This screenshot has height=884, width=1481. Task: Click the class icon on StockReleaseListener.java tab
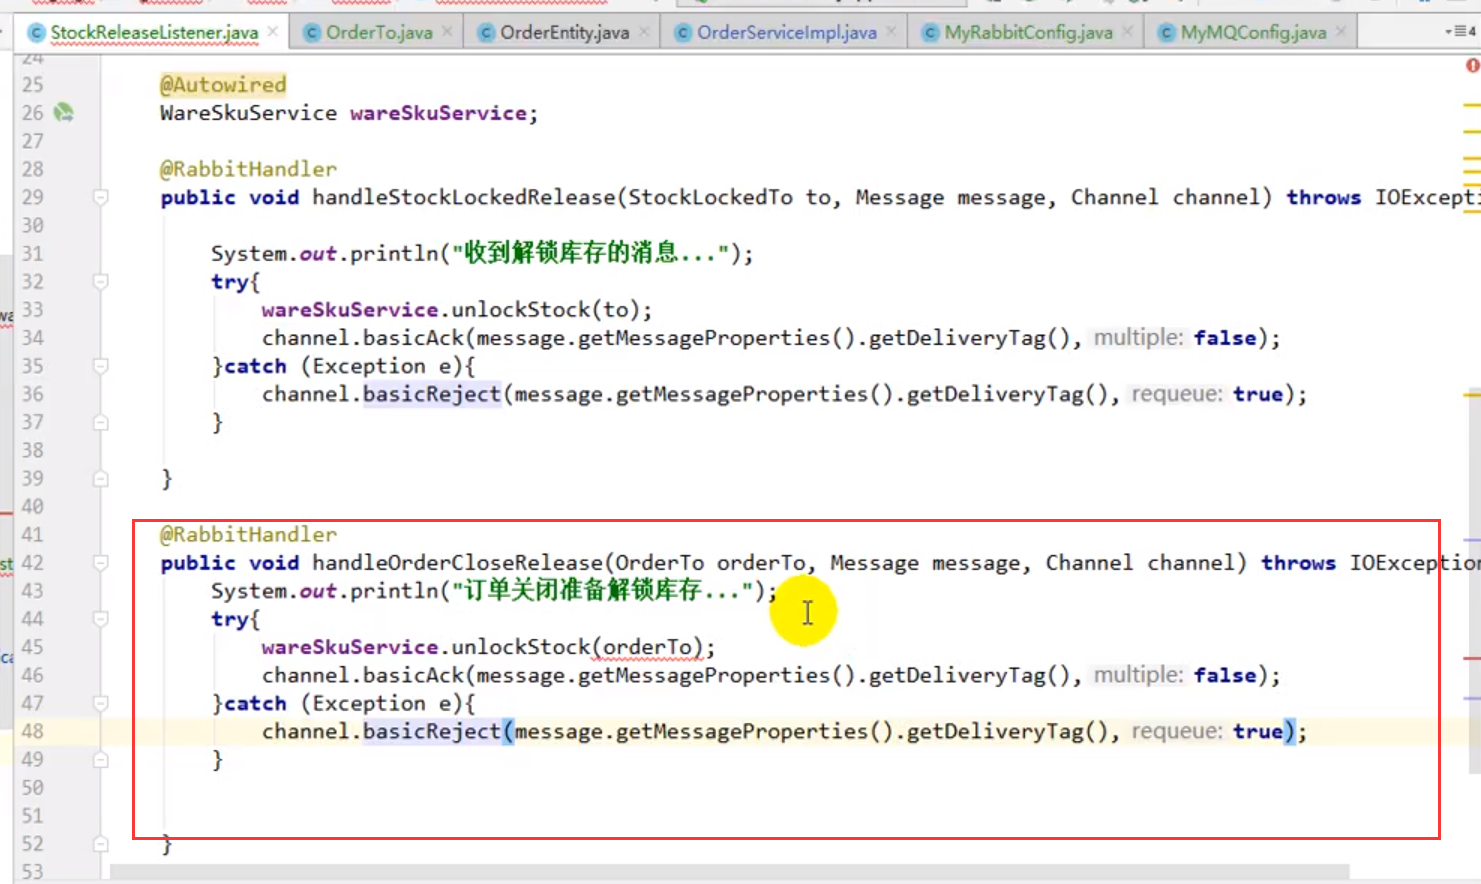pyautogui.click(x=37, y=33)
